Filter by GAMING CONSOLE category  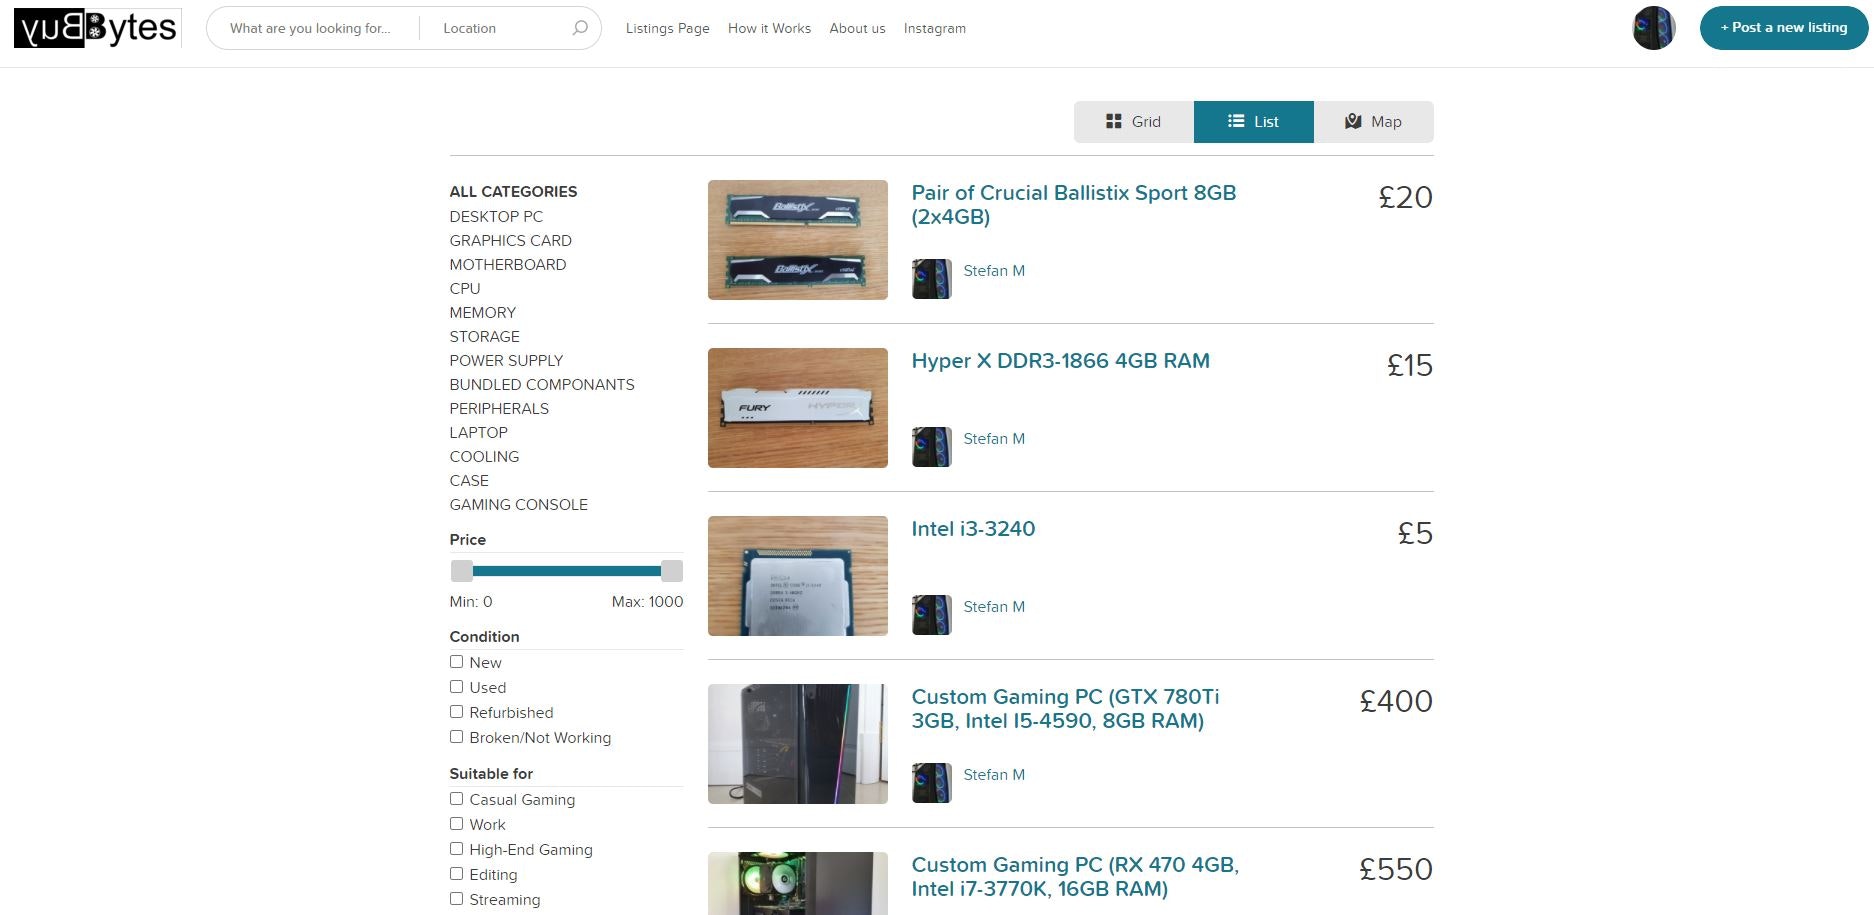[x=519, y=504]
